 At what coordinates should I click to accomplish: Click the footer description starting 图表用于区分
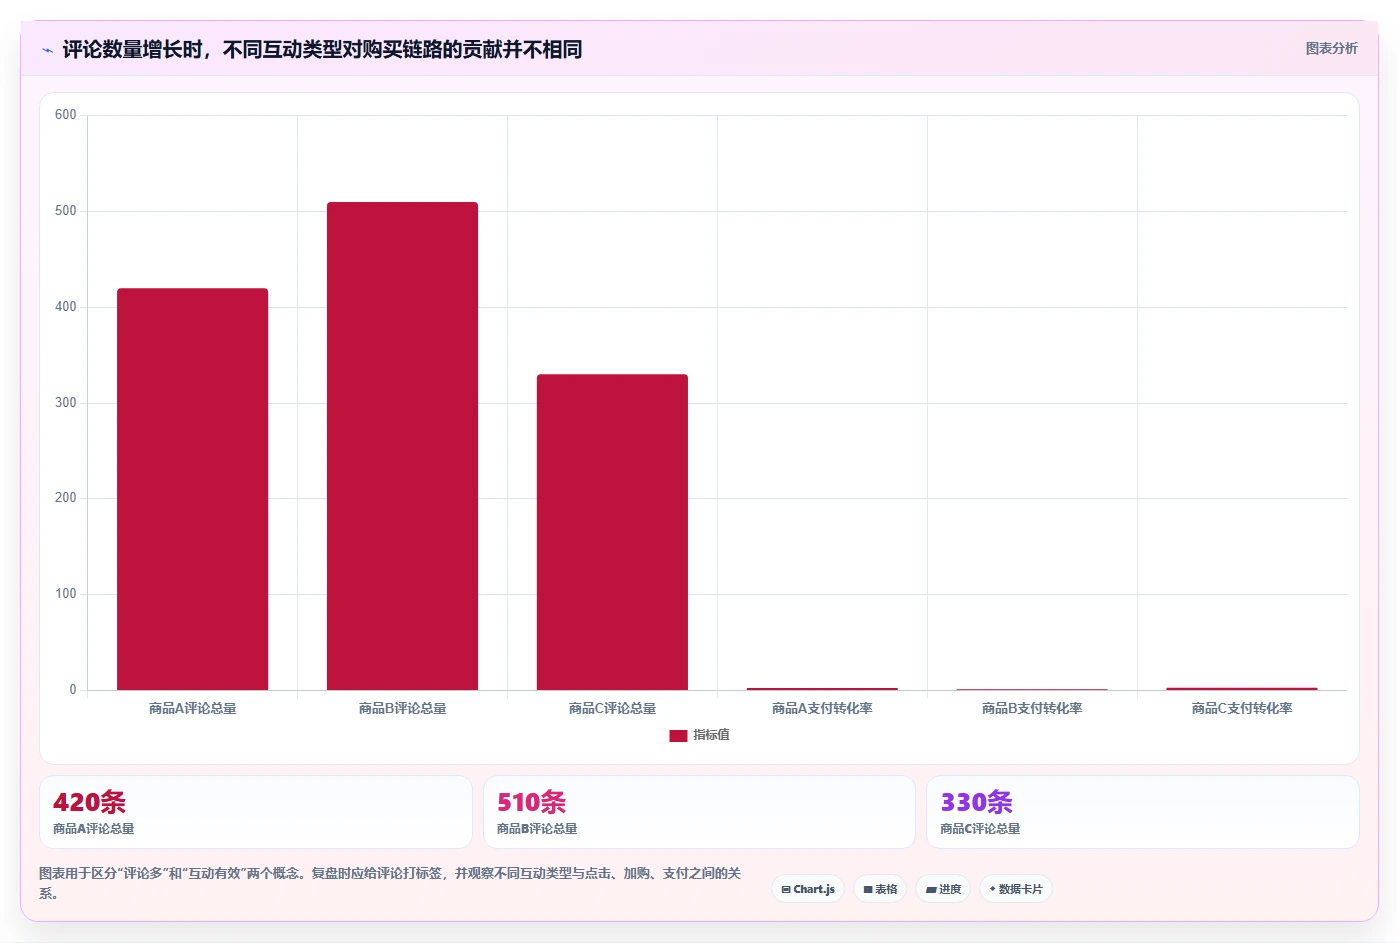[x=390, y=883]
